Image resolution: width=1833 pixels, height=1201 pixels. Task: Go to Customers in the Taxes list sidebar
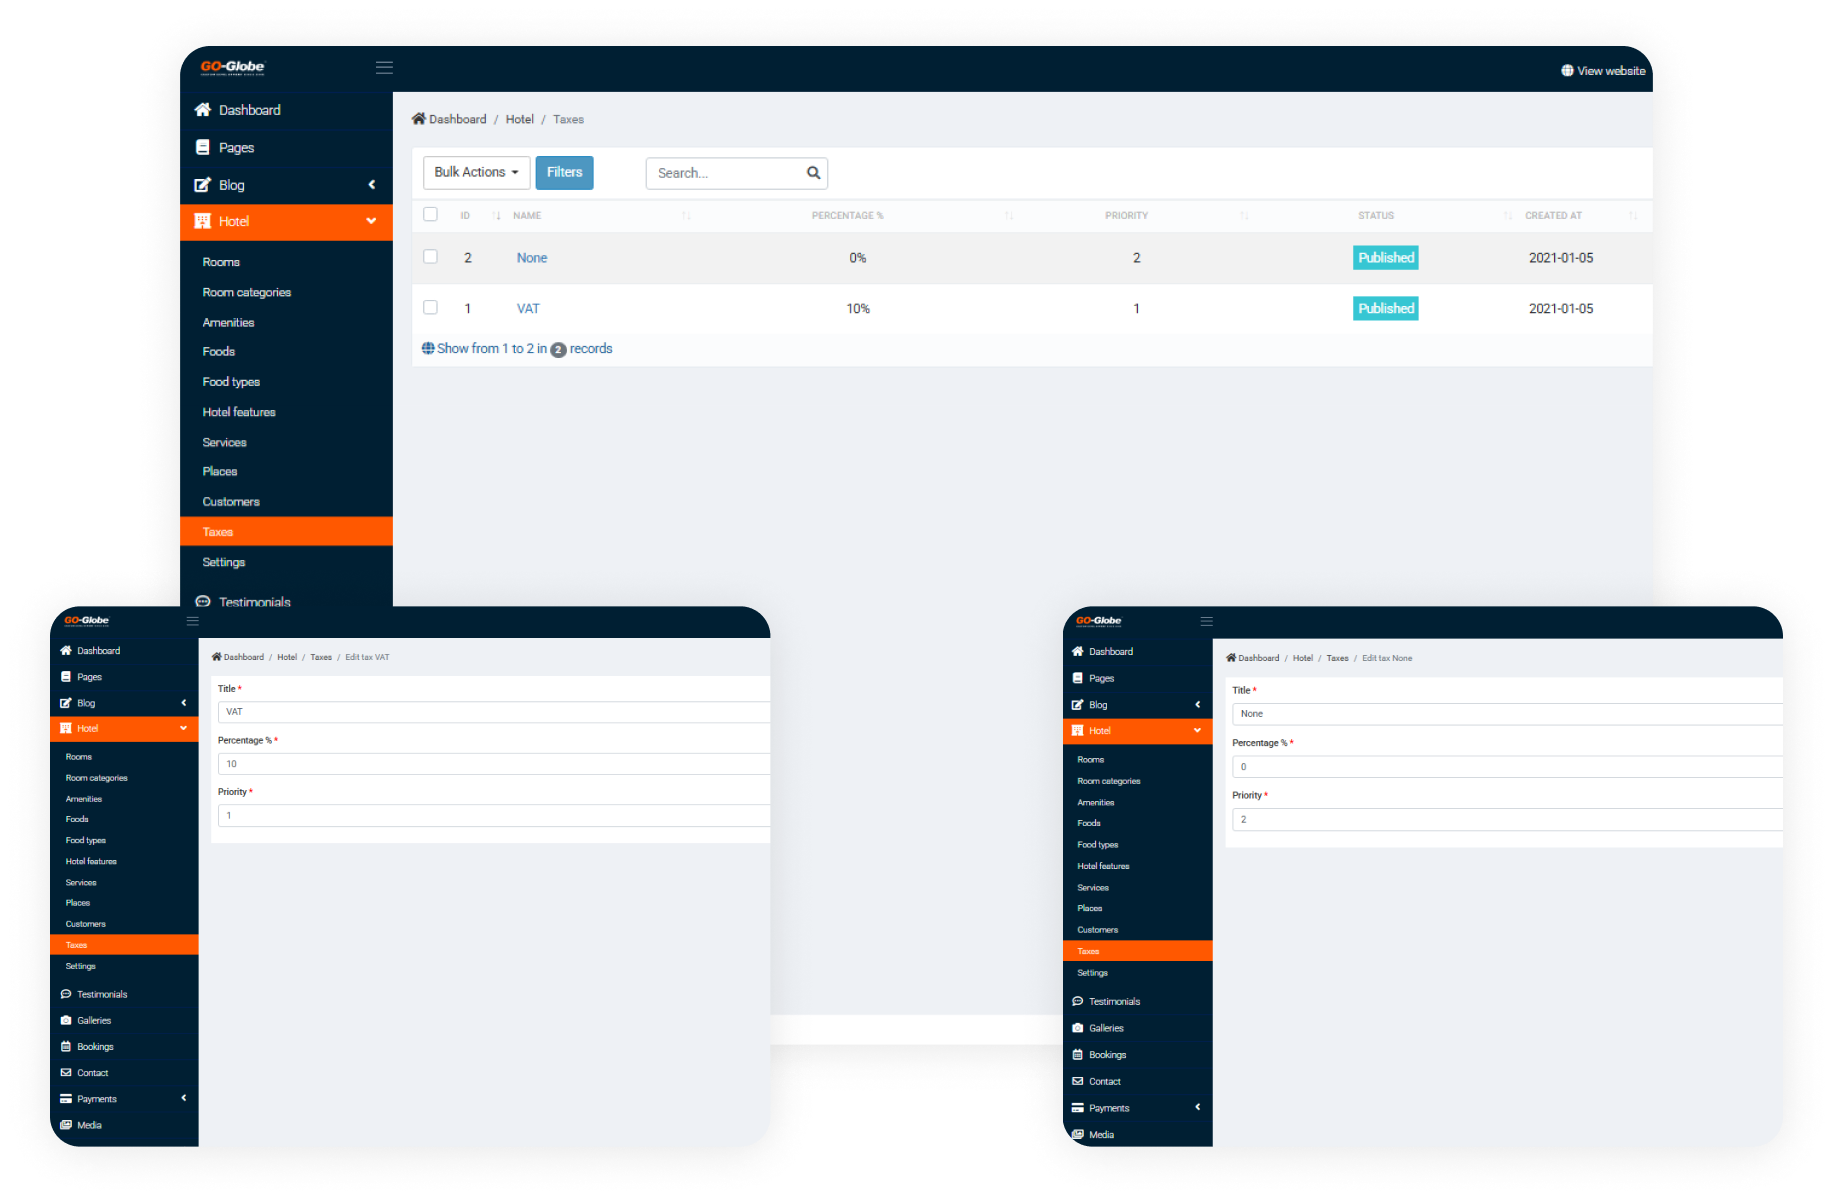tap(231, 502)
